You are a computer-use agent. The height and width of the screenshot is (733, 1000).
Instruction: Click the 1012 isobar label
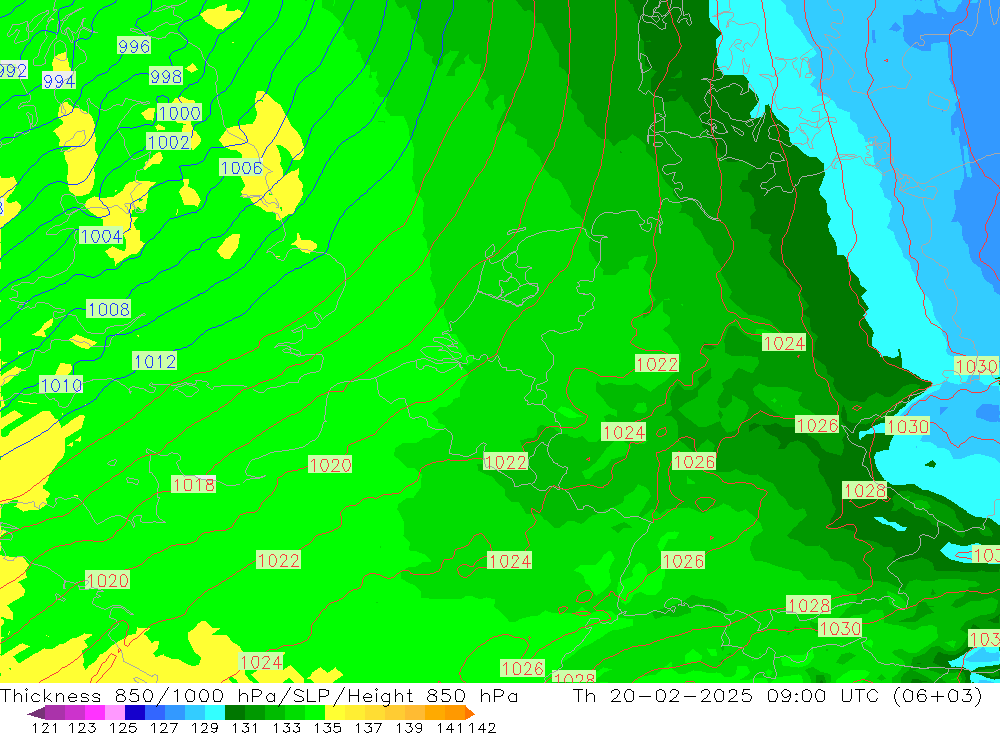[x=154, y=362]
